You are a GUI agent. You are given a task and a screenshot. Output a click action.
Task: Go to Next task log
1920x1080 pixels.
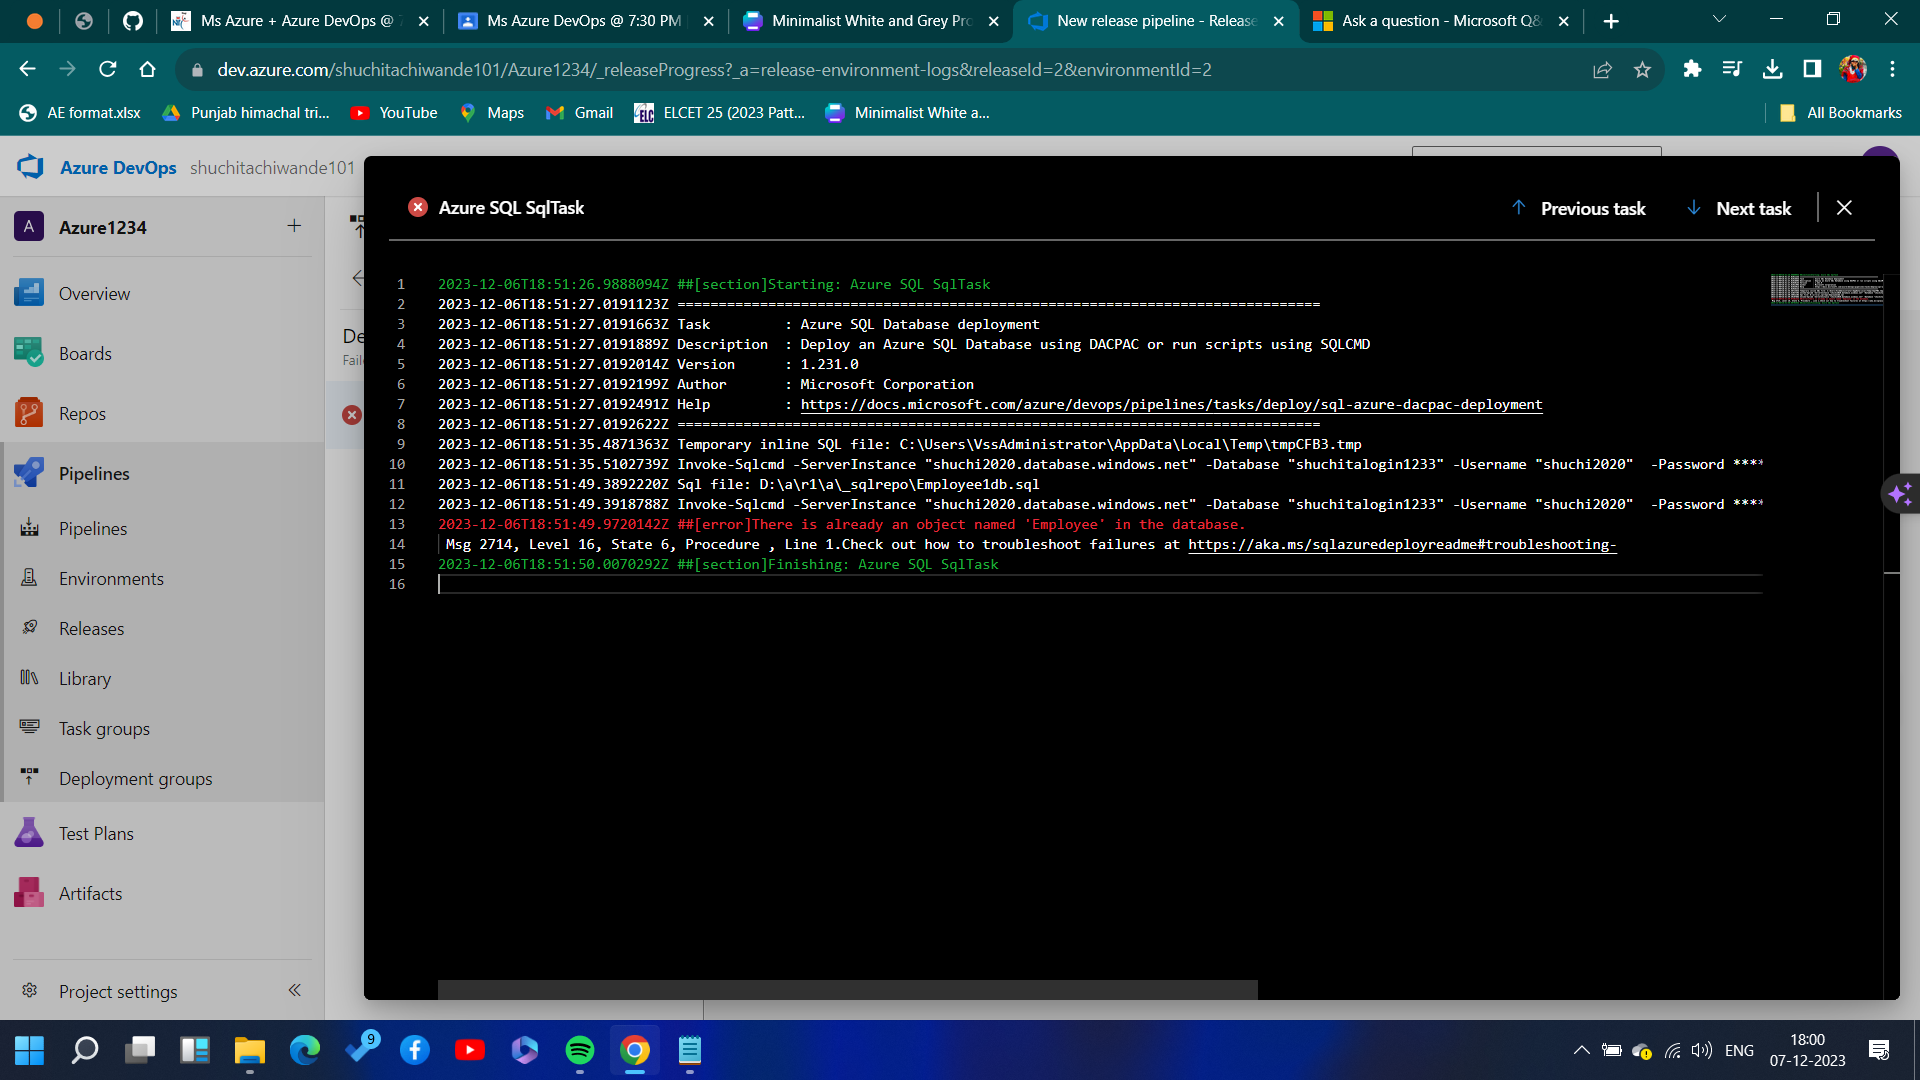(1739, 208)
